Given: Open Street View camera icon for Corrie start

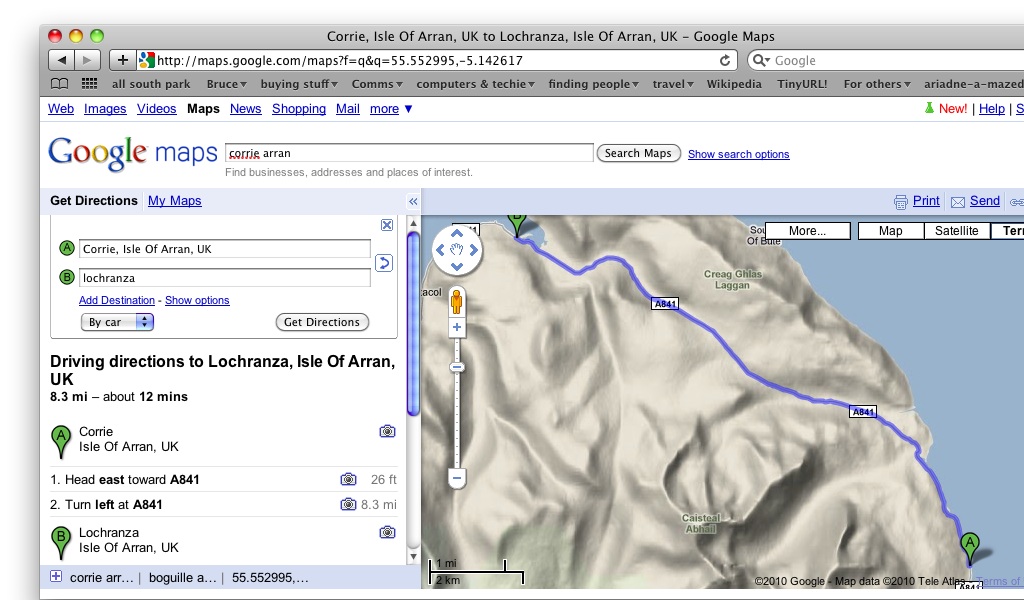Looking at the screenshot, I should coord(387,431).
